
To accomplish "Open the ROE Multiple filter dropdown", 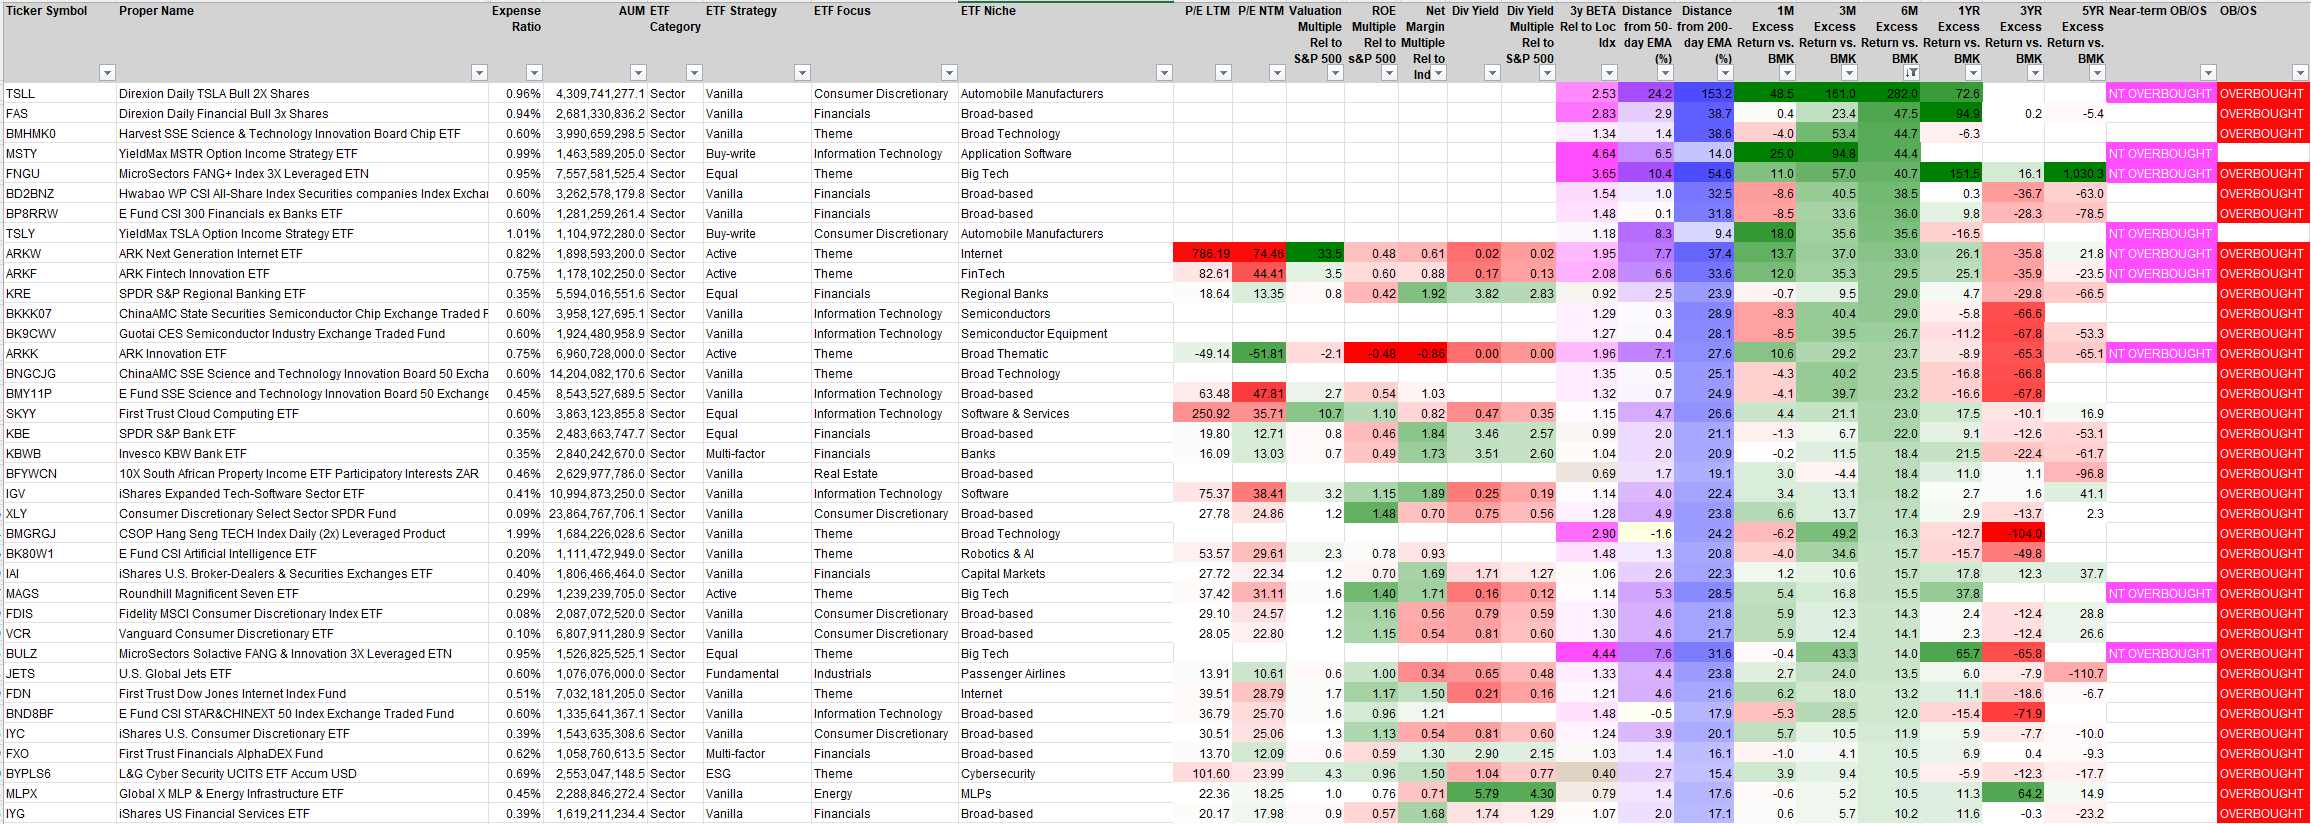I will click(1389, 73).
